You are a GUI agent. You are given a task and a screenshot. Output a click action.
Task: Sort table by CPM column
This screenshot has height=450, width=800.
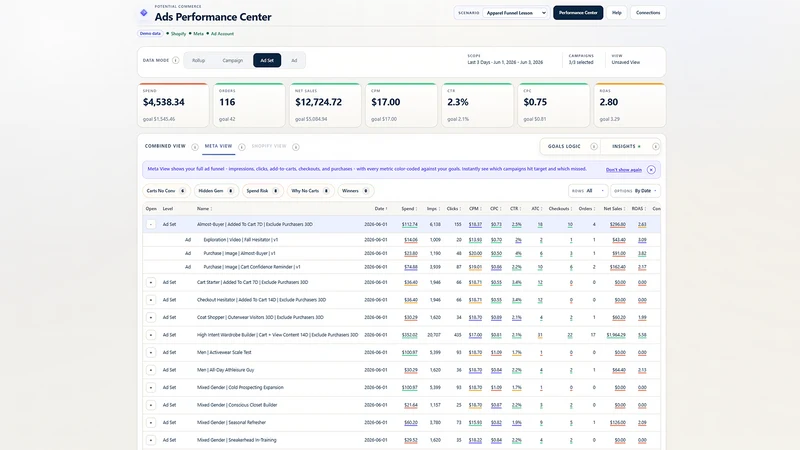coord(475,209)
